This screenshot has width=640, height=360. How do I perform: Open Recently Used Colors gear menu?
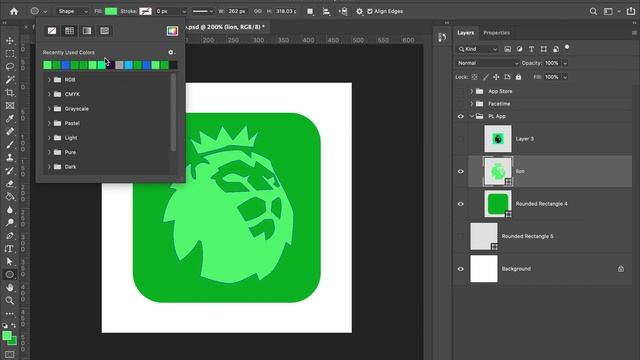pyautogui.click(x=171, y=52)
